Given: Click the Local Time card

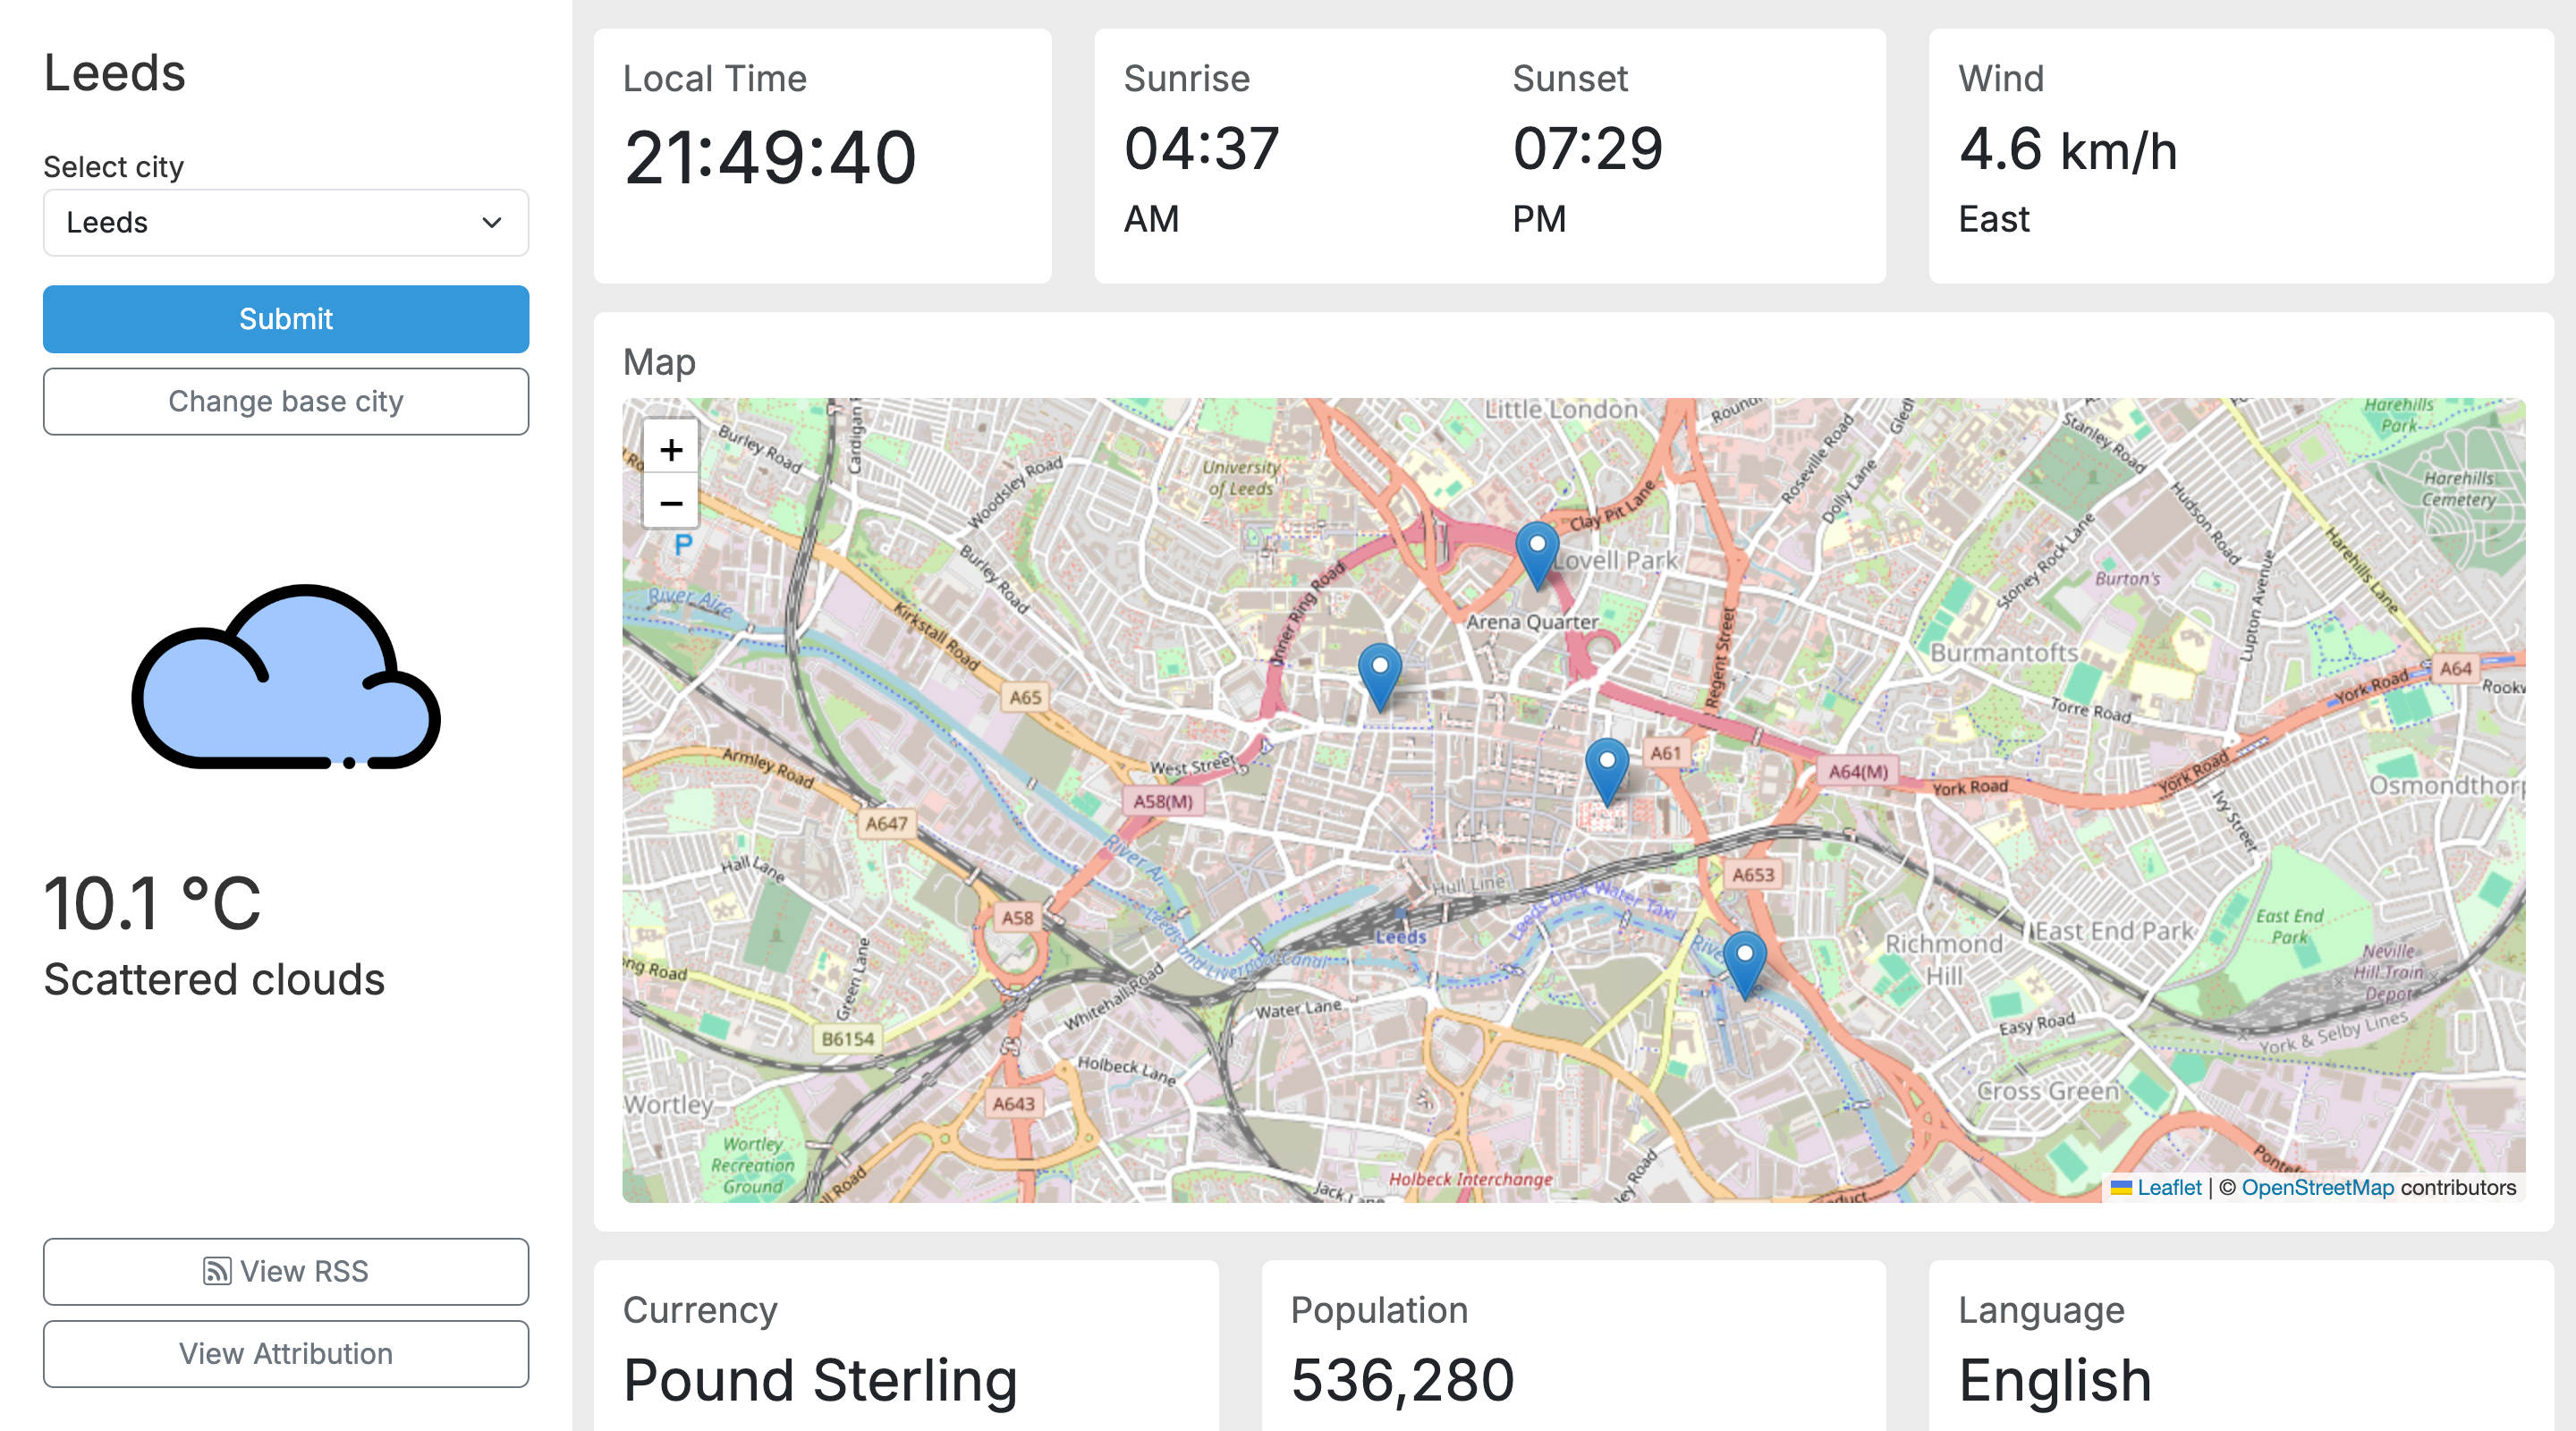Looking at the screenshot, I should point(822,156).
